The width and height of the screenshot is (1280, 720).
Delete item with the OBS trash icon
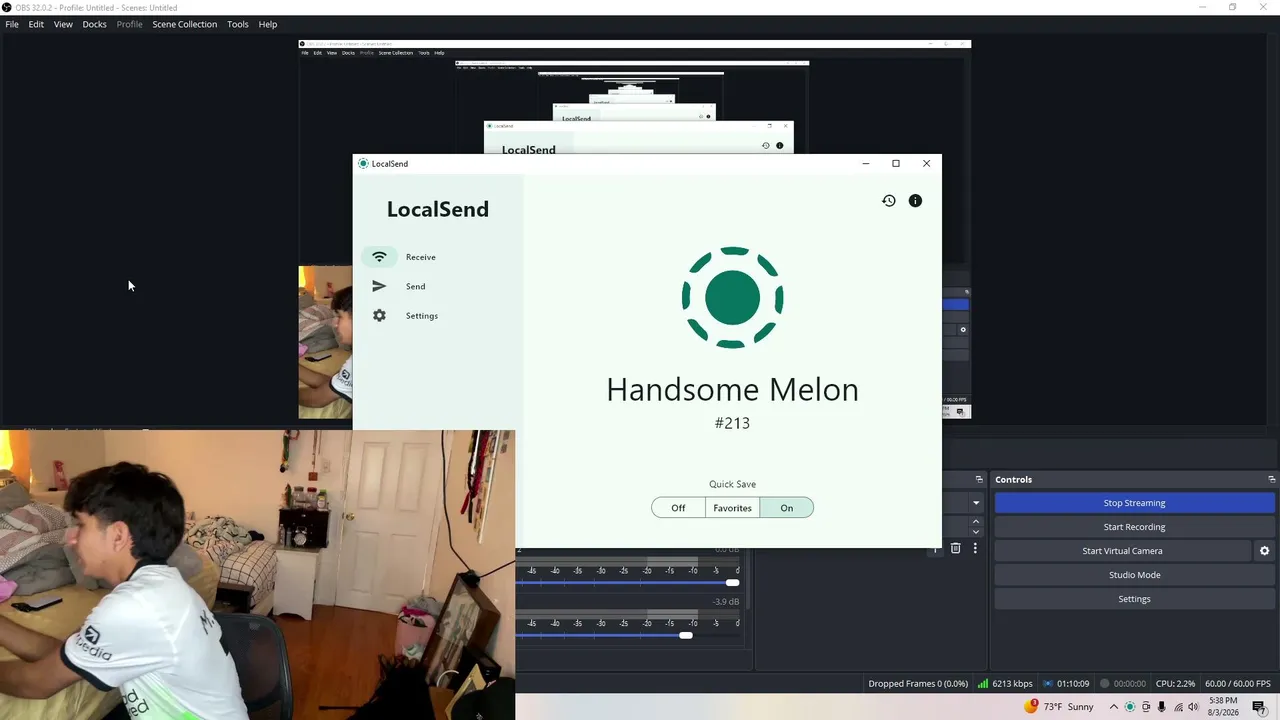(955, 548)
